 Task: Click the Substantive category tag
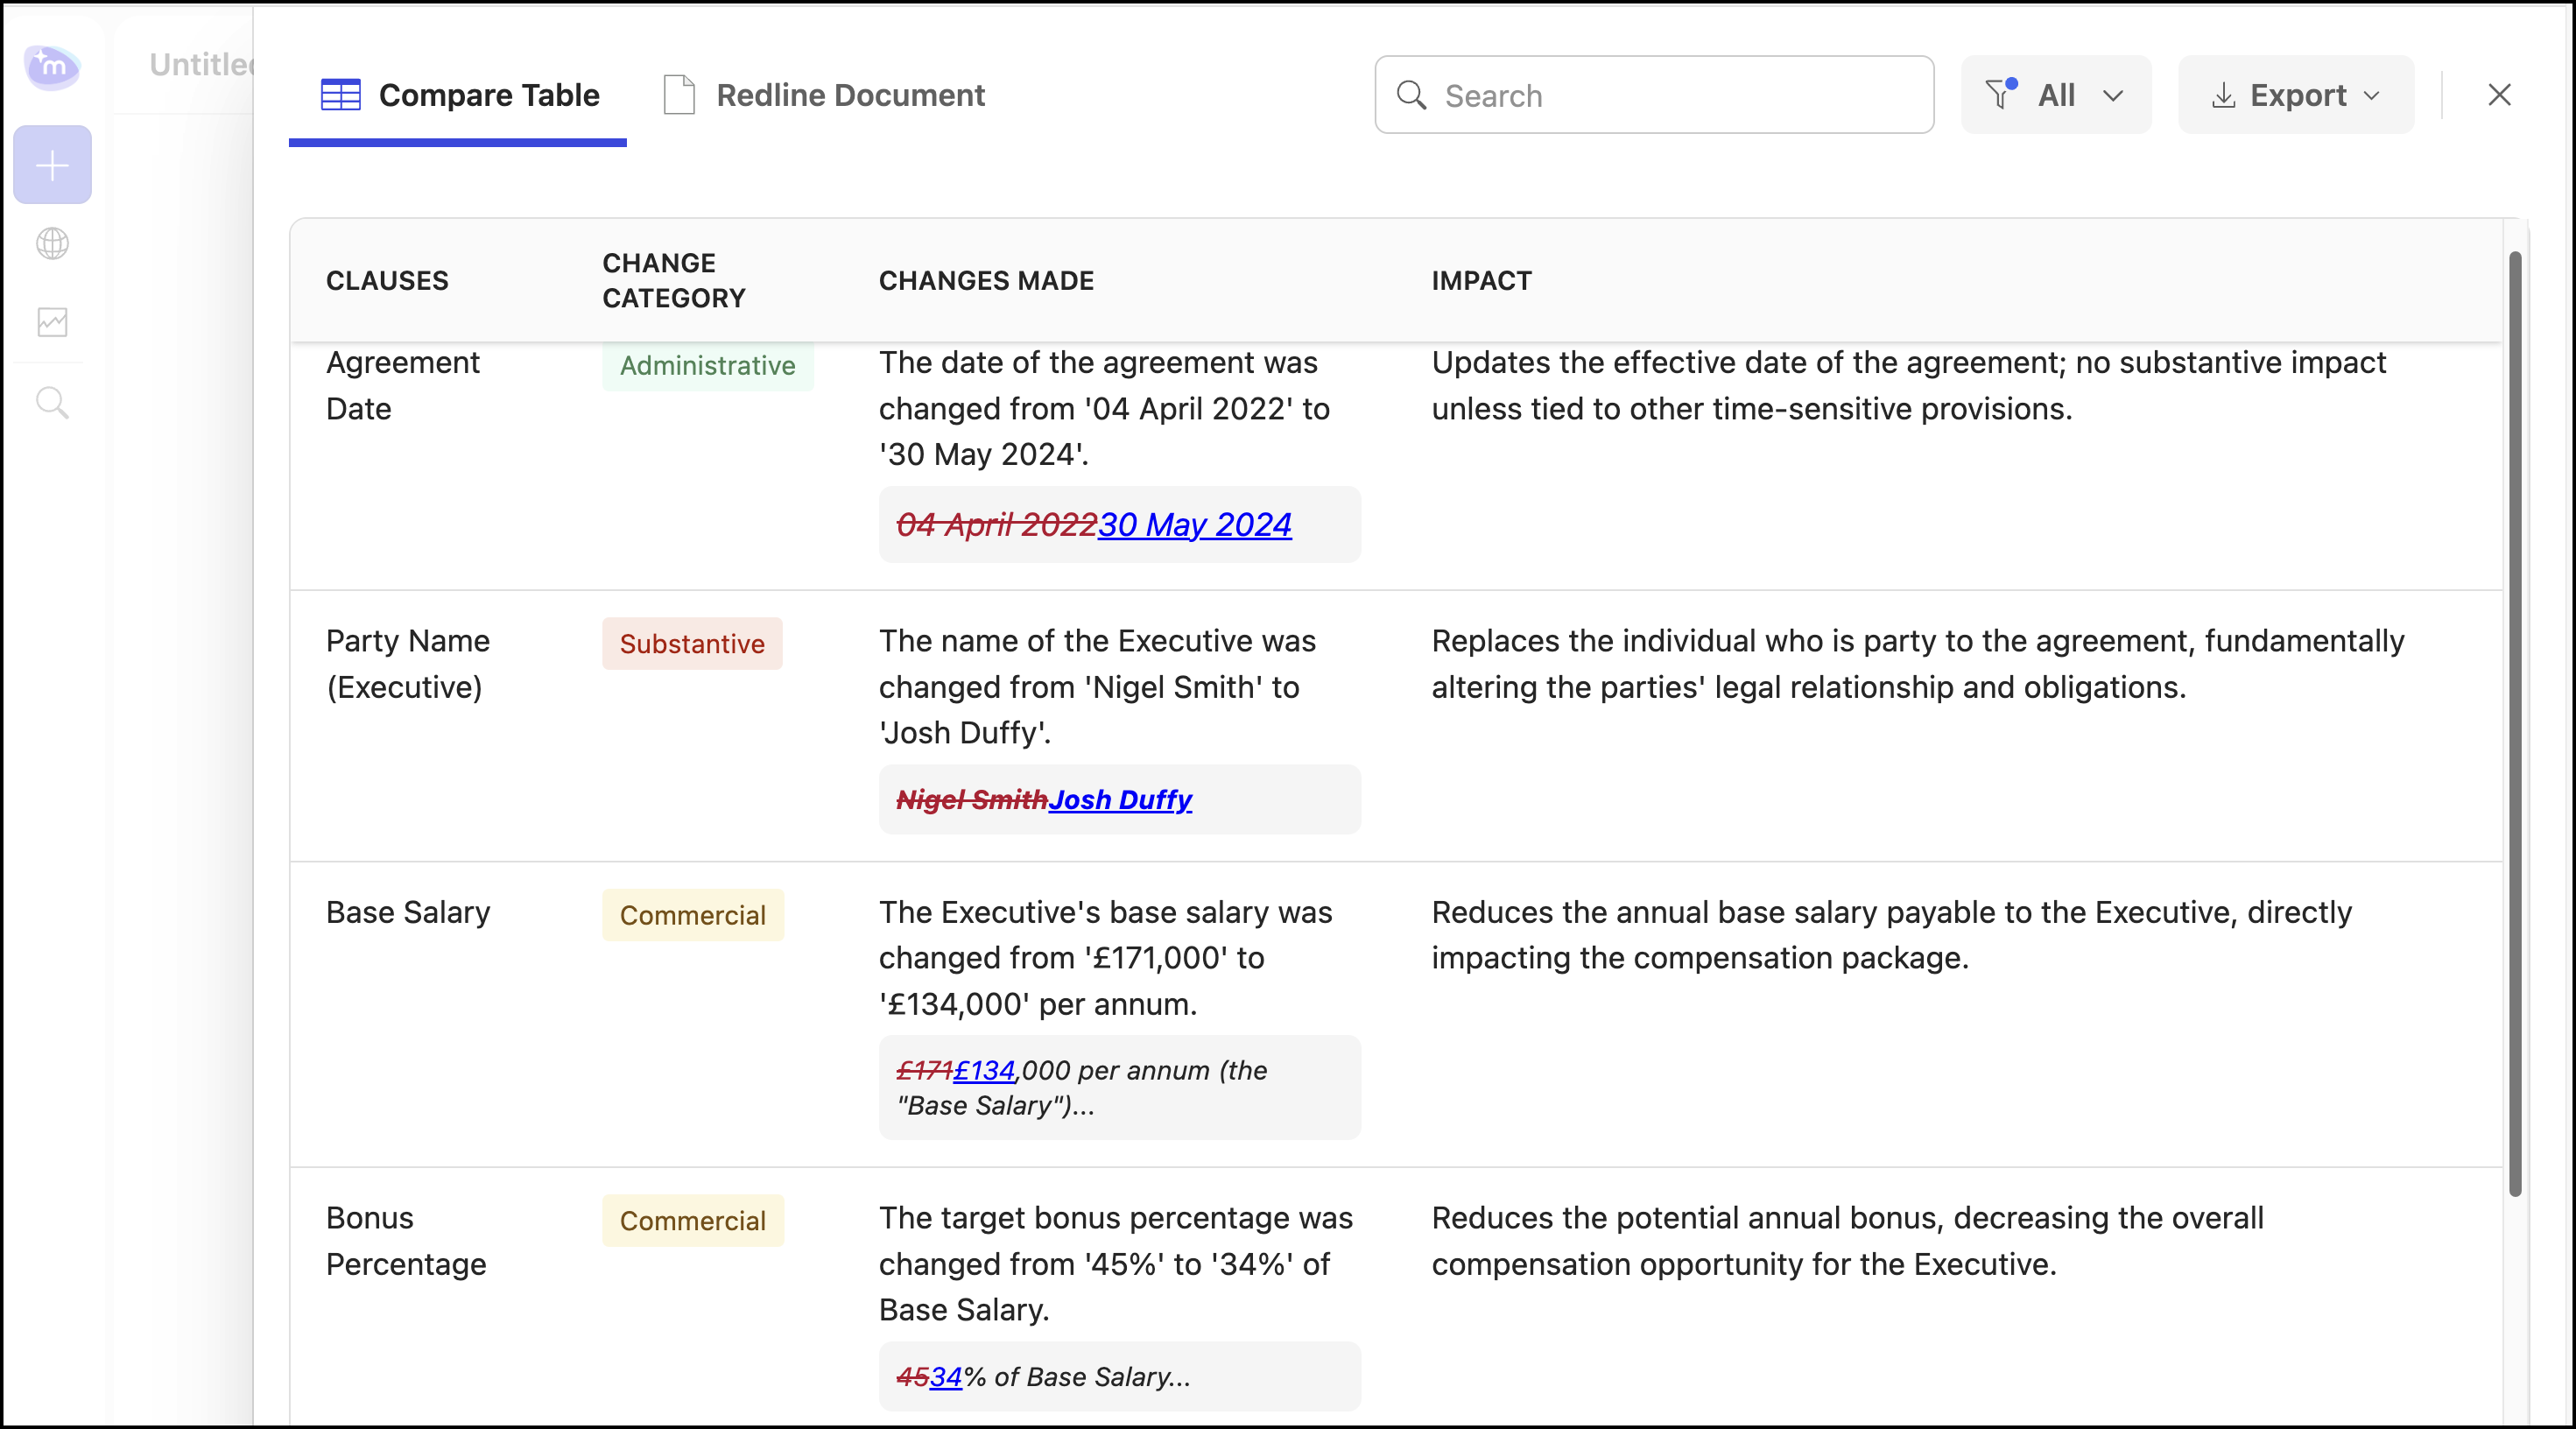tap(692, 644)
